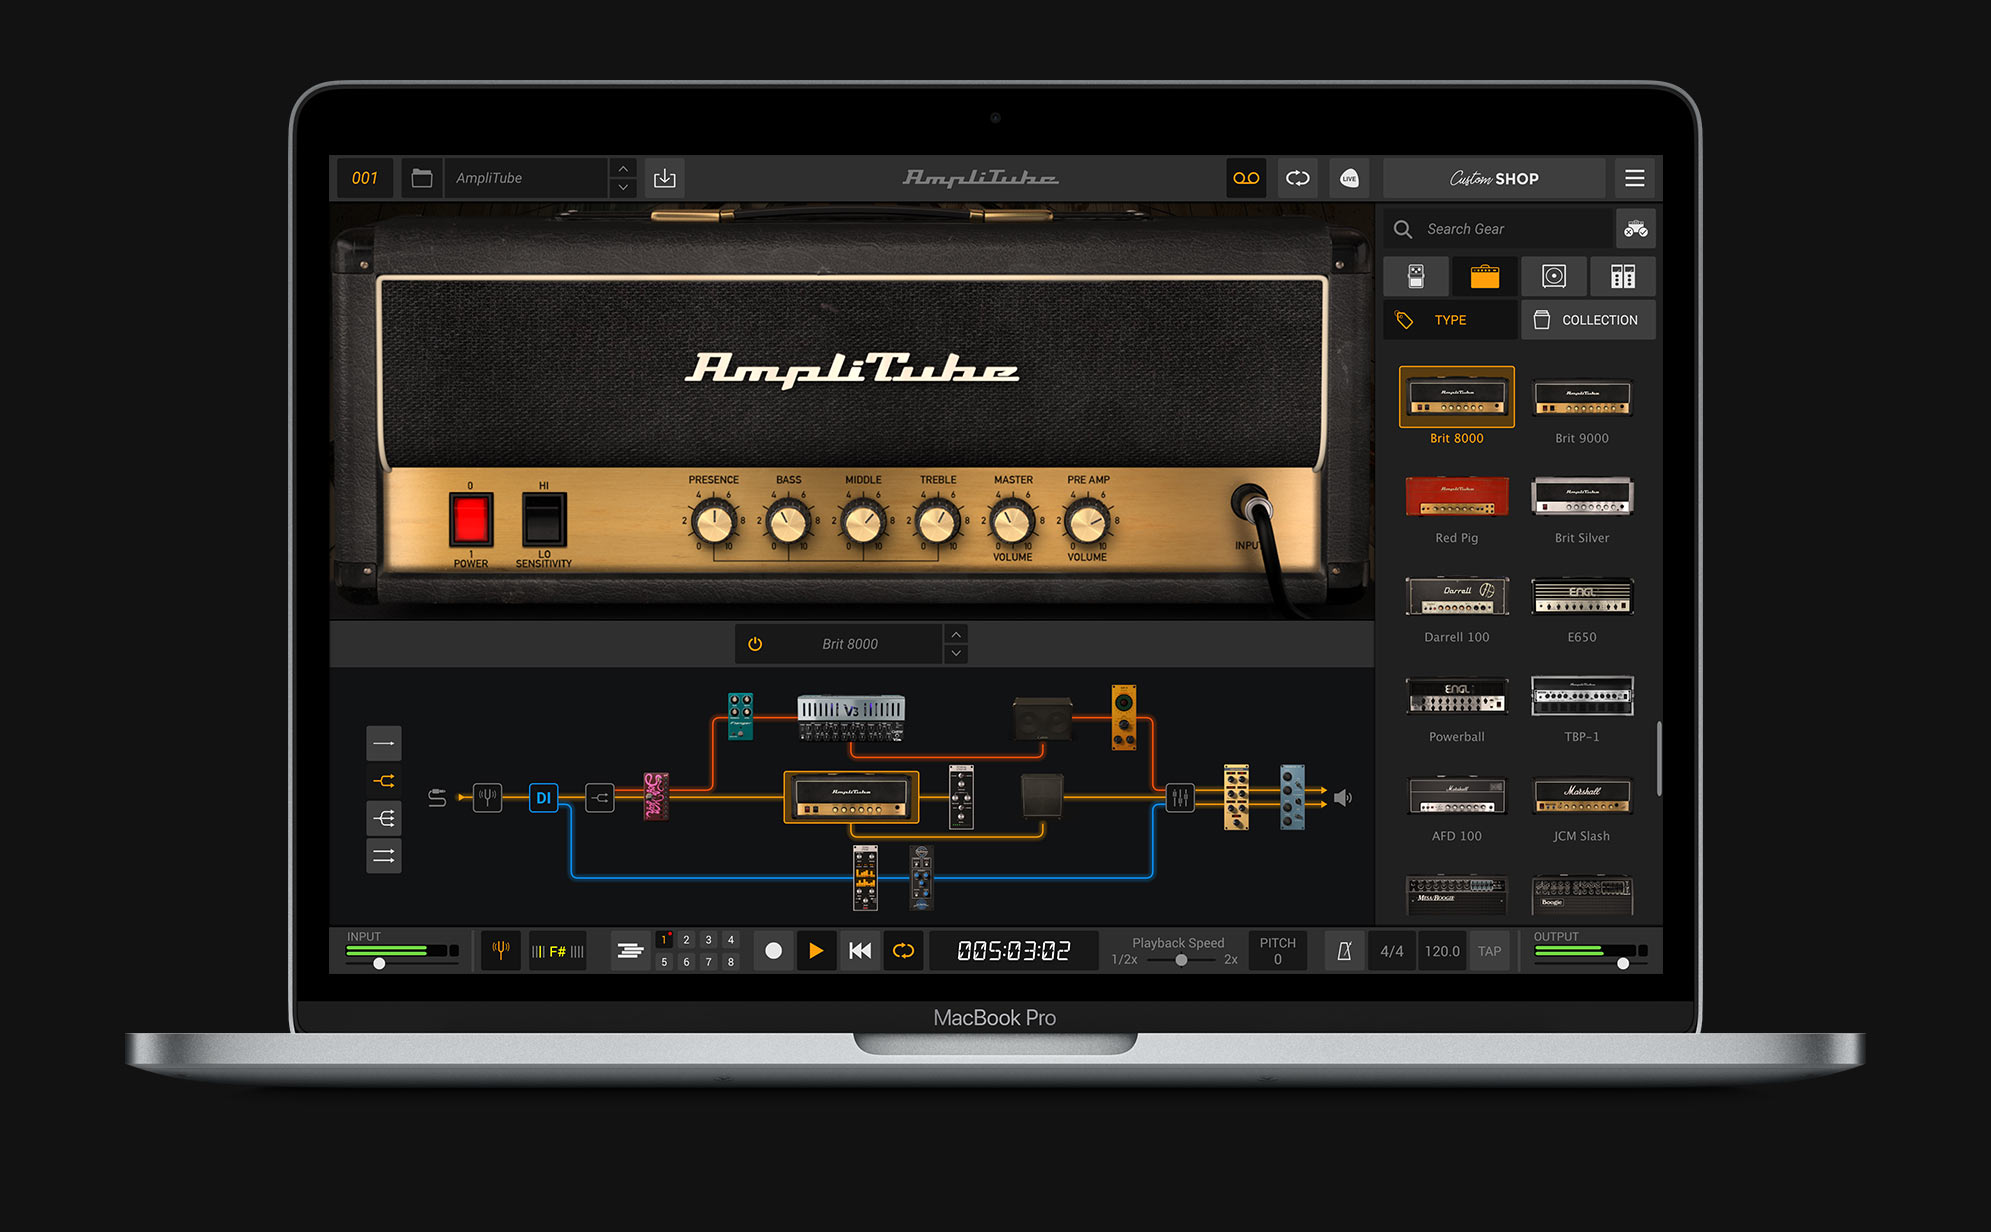This screenshot has height=1232, width=1991.
Task: Select the three-way split routing icon
Action: click(384, 818)
